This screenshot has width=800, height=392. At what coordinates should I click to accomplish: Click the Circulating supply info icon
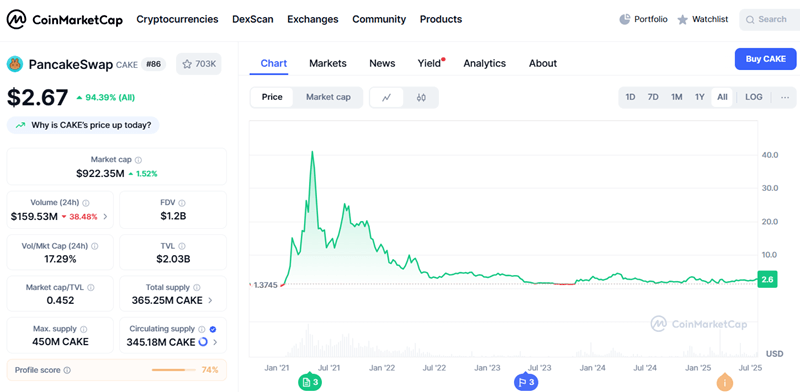[202, 329]
